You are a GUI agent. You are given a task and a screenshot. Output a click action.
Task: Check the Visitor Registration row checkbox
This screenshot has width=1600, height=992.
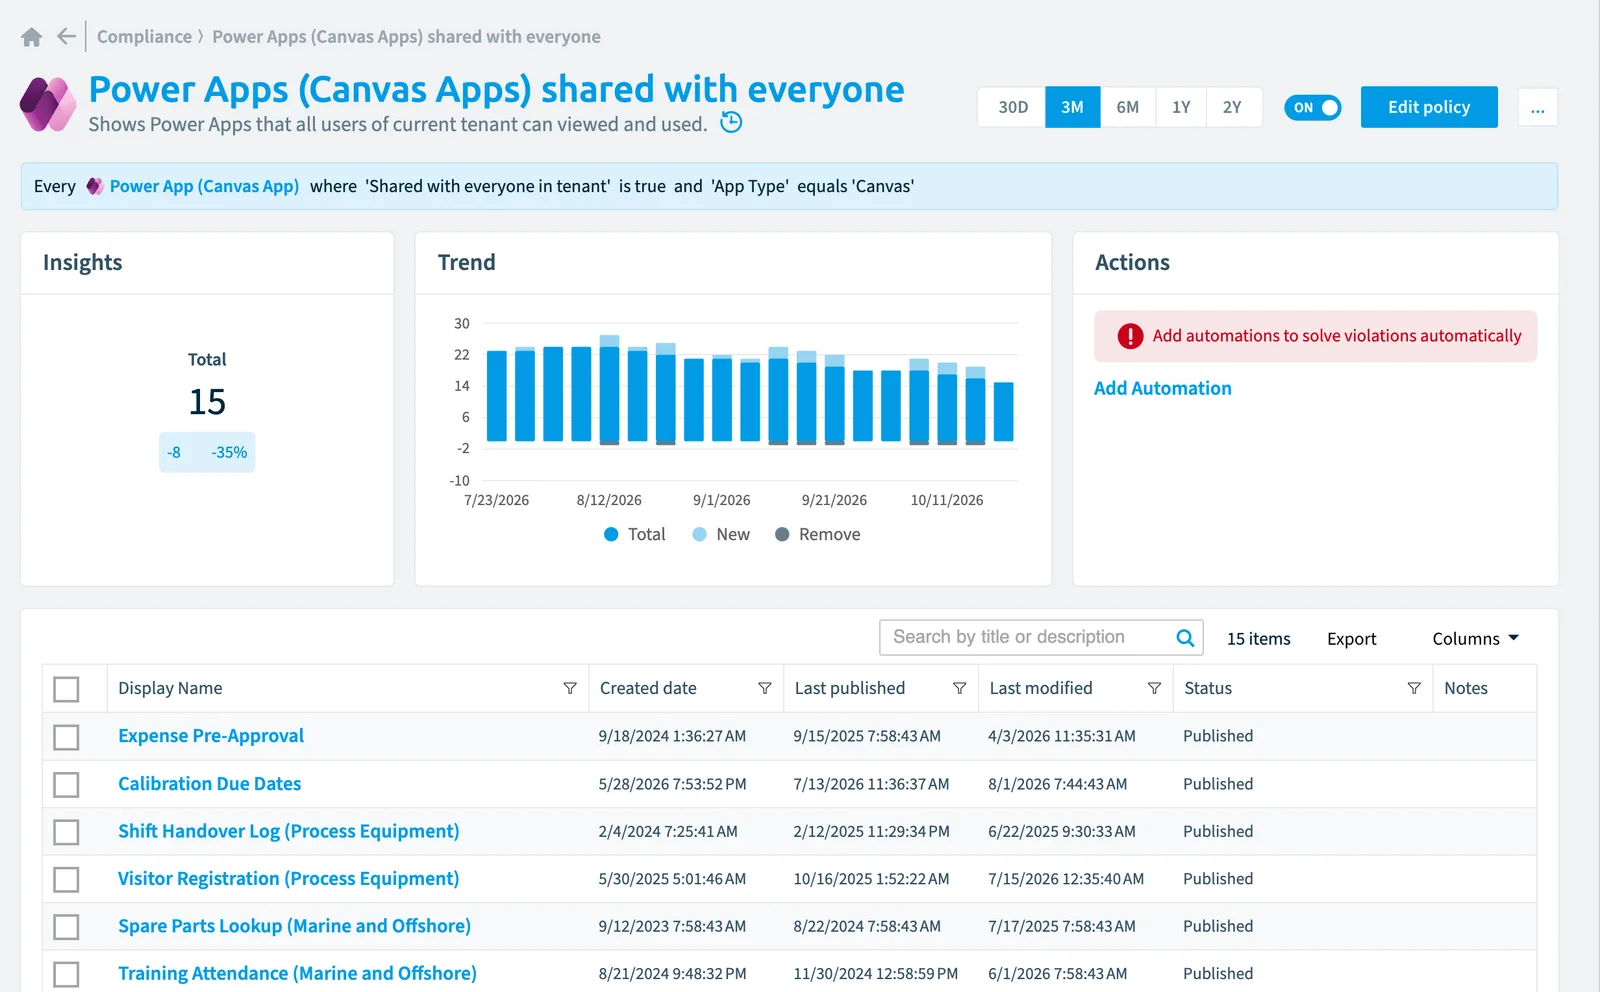tap(66, 880)
